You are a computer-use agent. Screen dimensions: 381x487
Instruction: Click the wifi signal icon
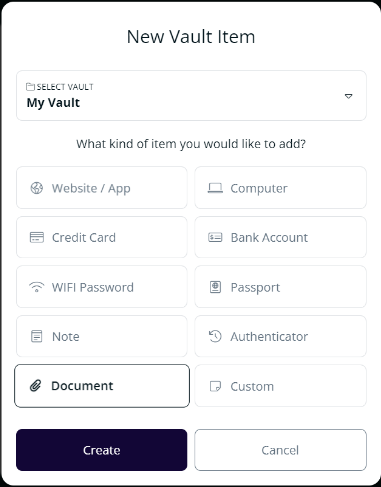click(37, 287)
